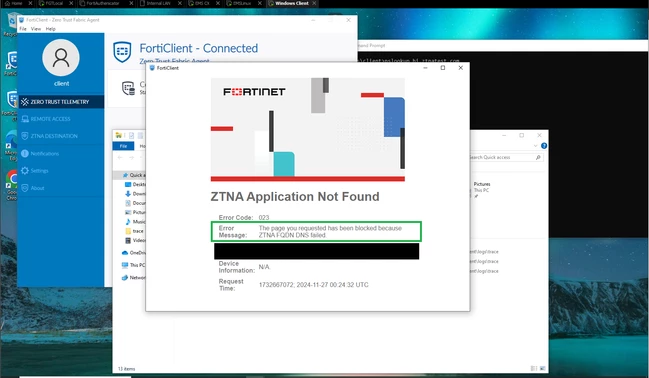Select the Windows Client VM tab
The height and width of the screenshot is (378, 649).
coord(291,3)
